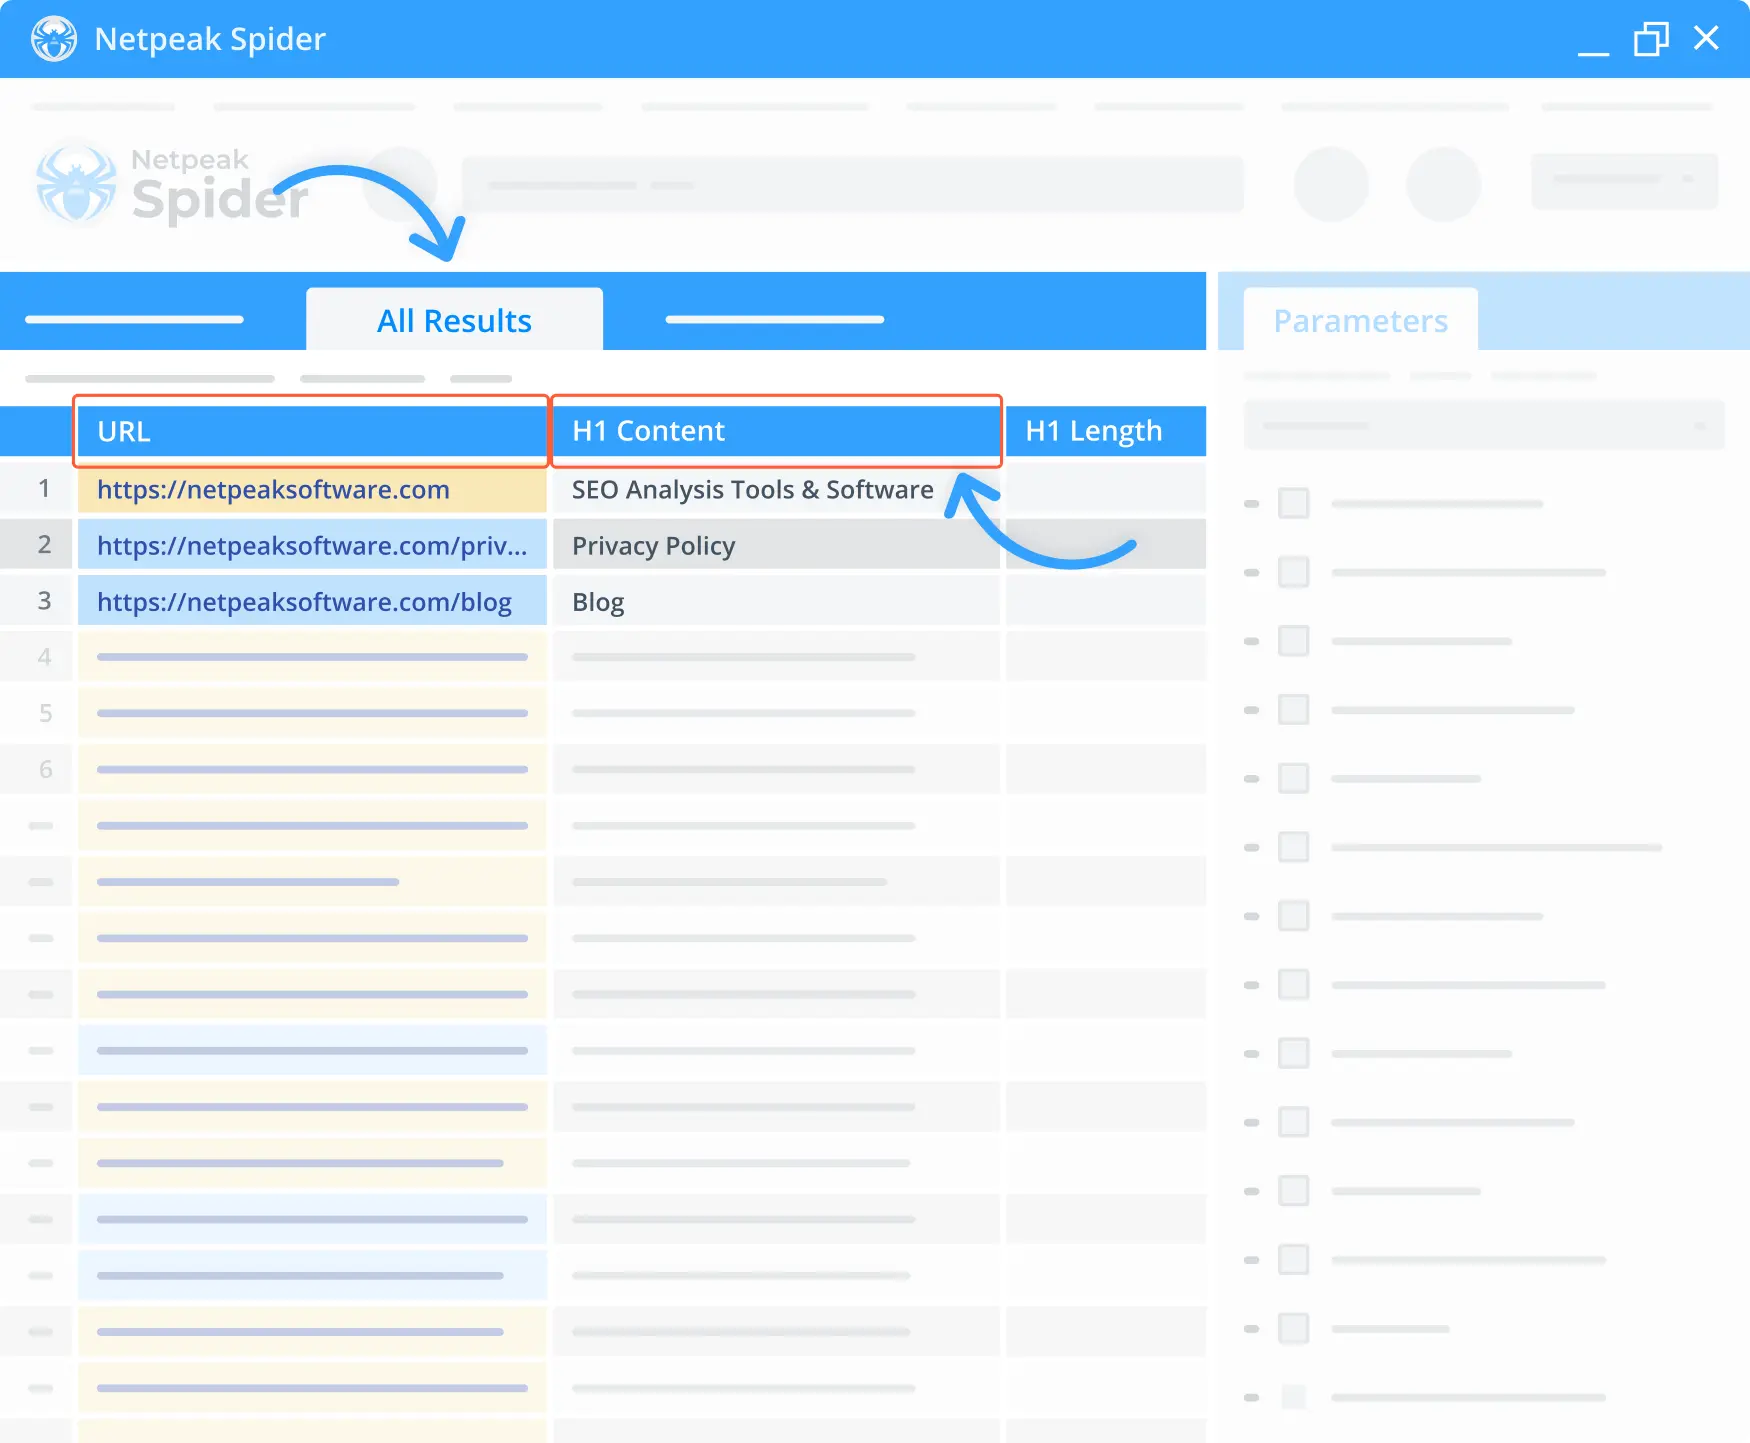Select the 'Blog' H1 content cell
1750x1443 pixels.
tap(776, 601)
